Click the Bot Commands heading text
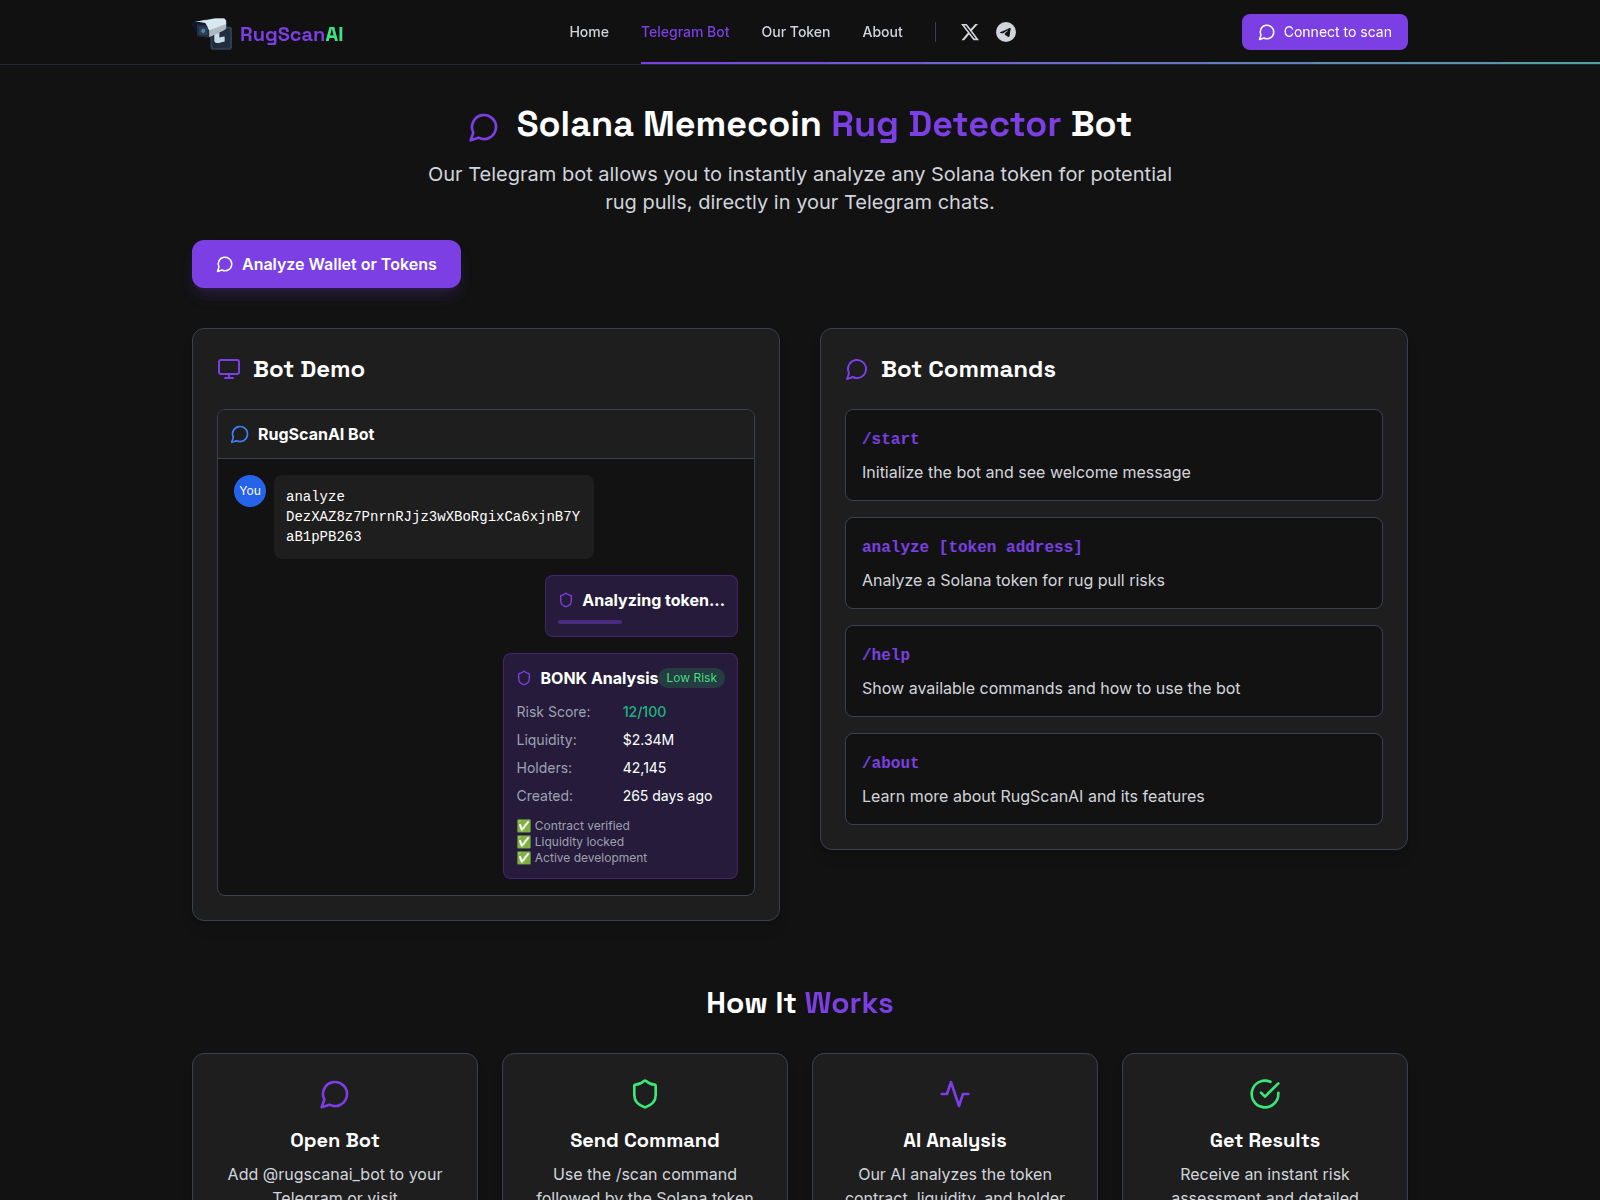1600x1200 pixels. point(968,369)
